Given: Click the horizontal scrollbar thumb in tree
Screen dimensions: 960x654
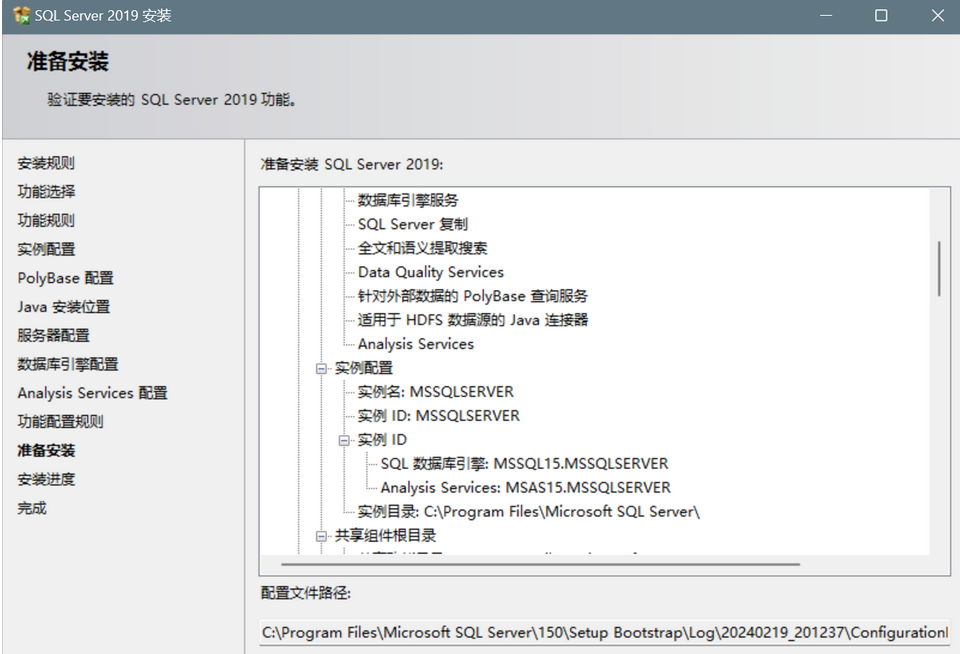Looking at the screenshot, I should (541, 564).
